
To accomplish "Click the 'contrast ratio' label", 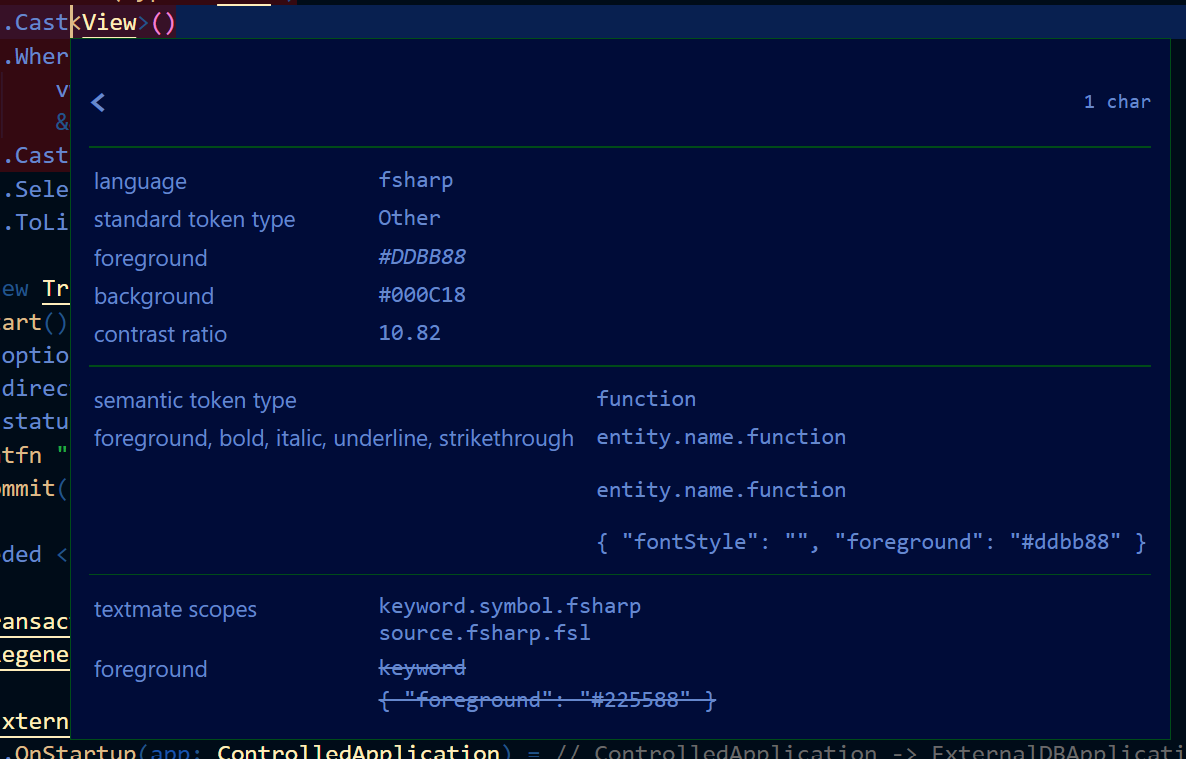I will (160, 334).
